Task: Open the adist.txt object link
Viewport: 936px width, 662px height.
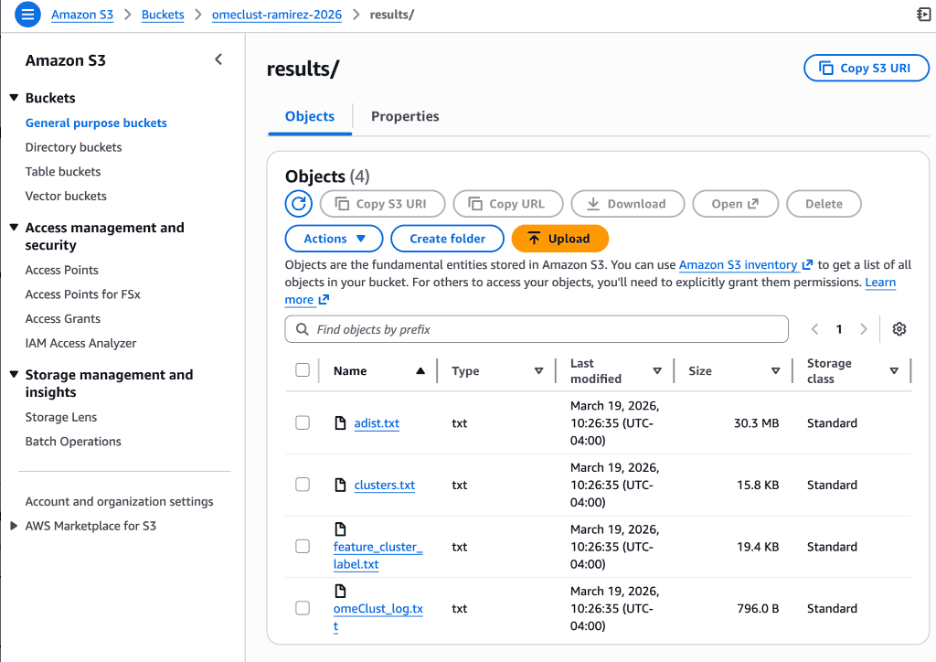Action: [377, 423]
